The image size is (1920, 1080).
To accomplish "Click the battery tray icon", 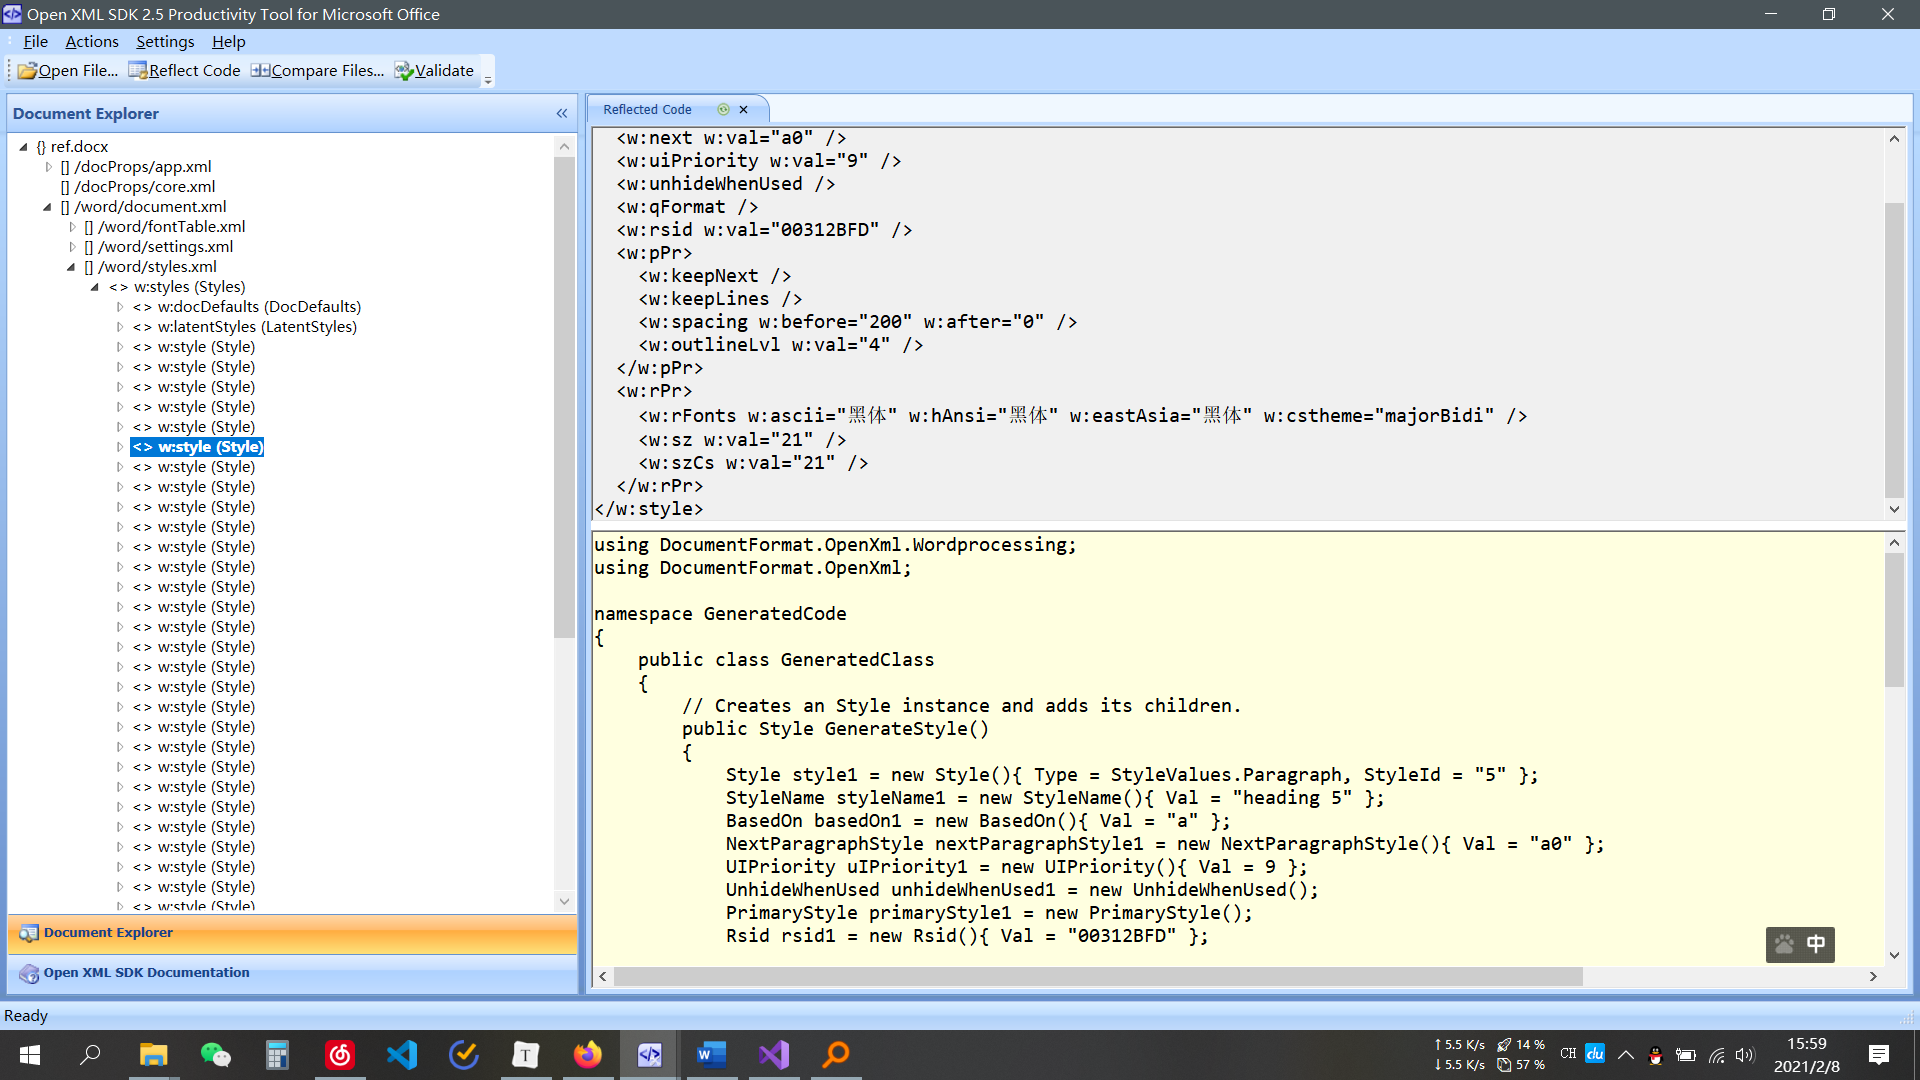I will click(1686, 1055).
